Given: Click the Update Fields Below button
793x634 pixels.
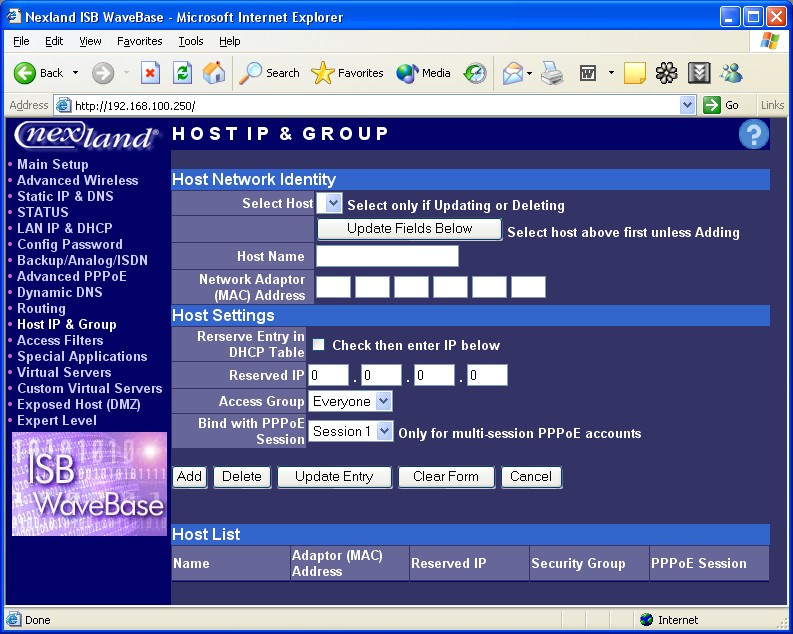Looking at the screenshot, I should pos(409,229).
